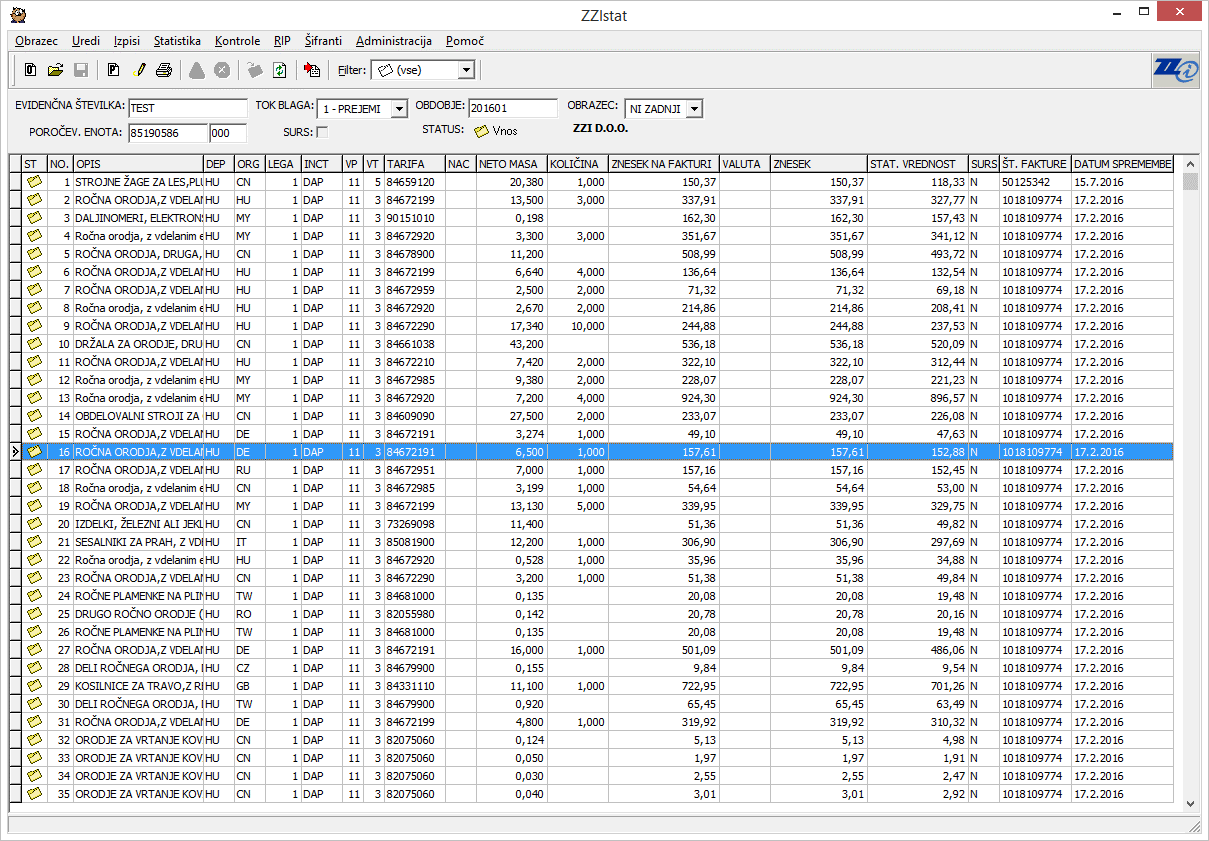The height and width of the screenshot is (841, 1209).
Task: Click the vertical scrollbar down arrow
Action: tap(1190, 803)
